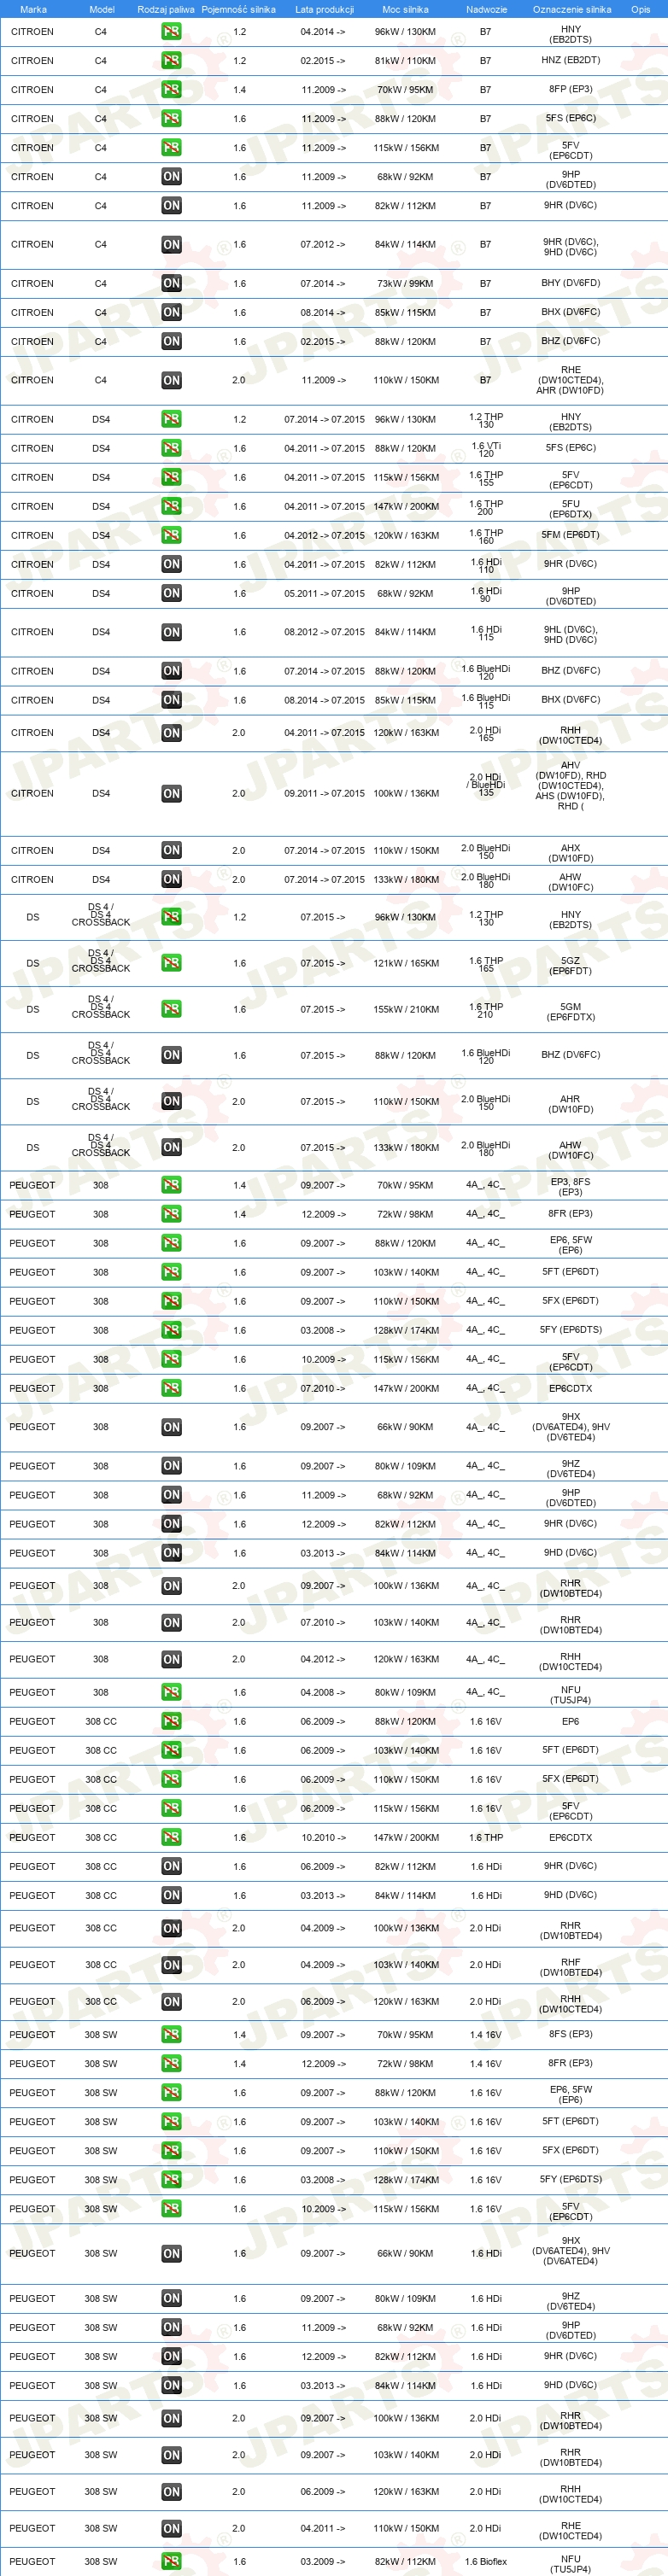668x2576 pixels.
Task: Select the '155kW / 210KM' power cell
Action: (x=405, y=1010)
